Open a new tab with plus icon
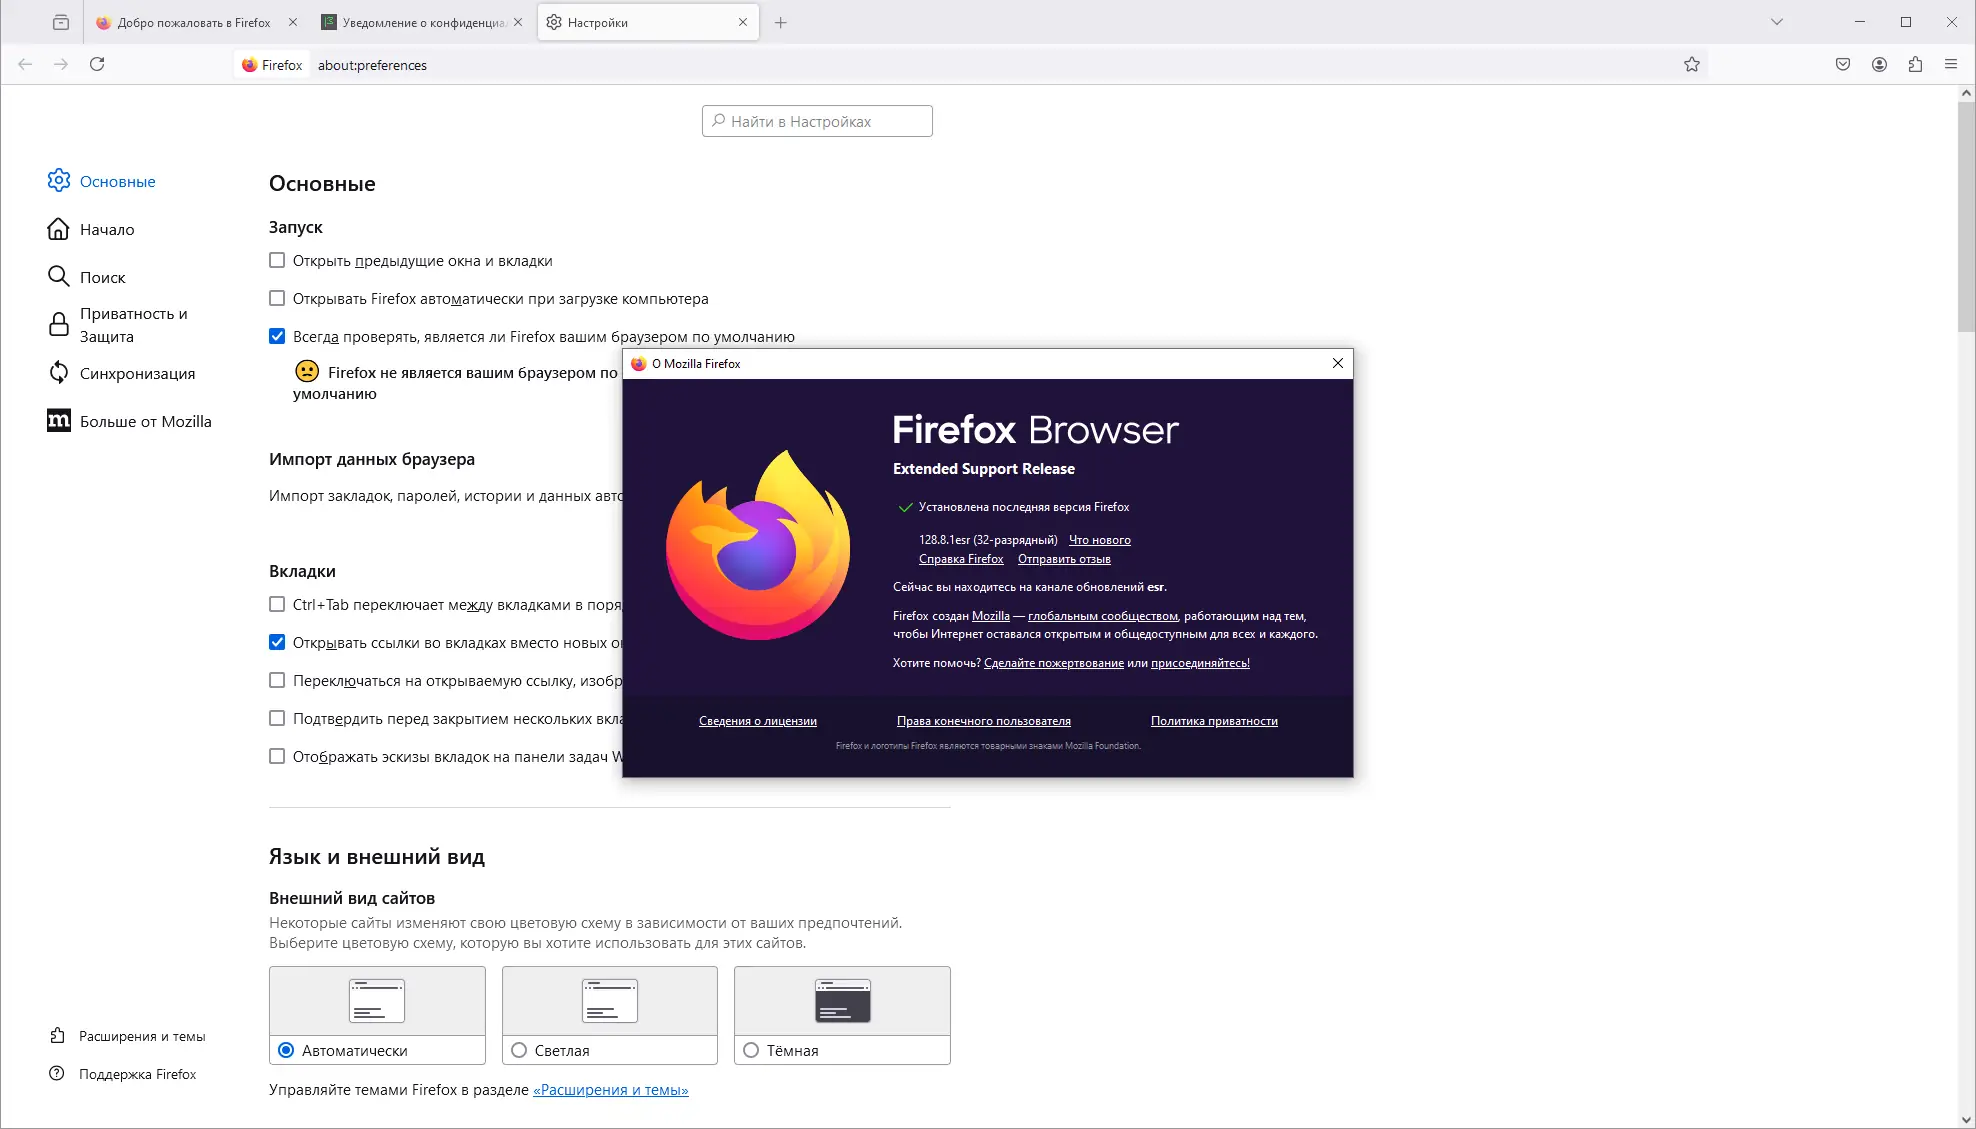Viewport: 1976px width, 1129px height. [781, 22]
